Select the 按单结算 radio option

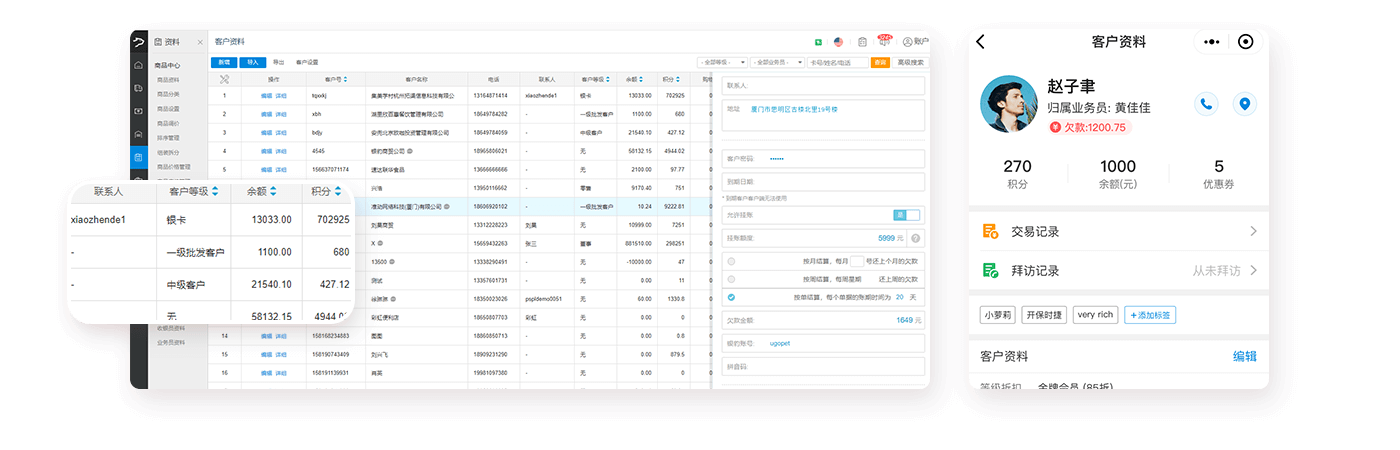tap(731, 297)
